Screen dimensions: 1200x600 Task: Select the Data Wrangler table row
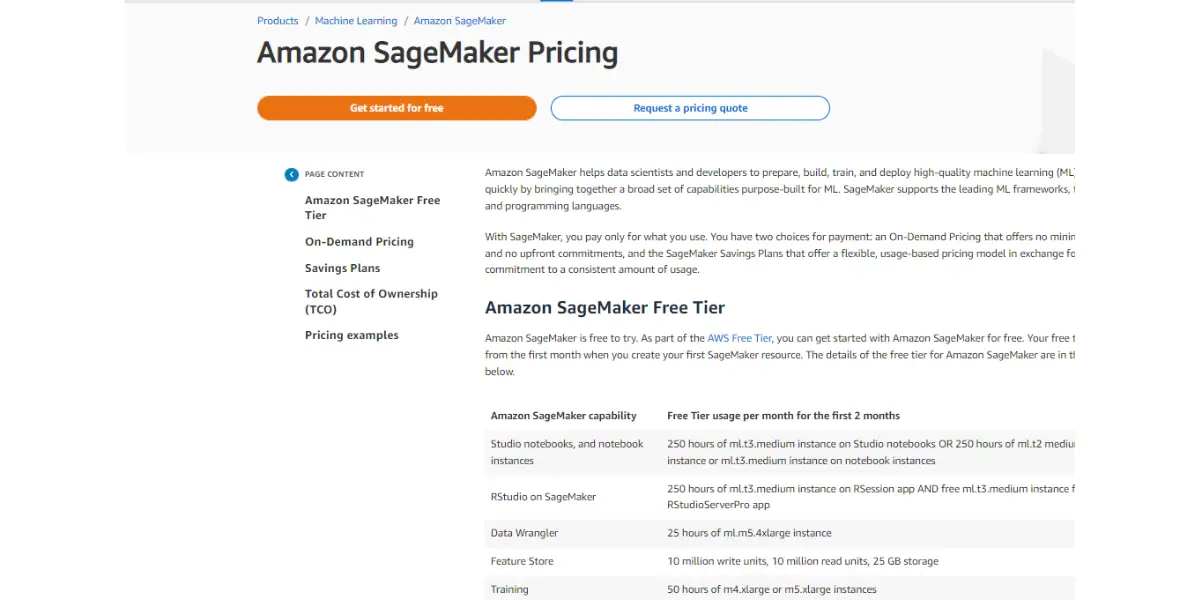tap(780, 533)
